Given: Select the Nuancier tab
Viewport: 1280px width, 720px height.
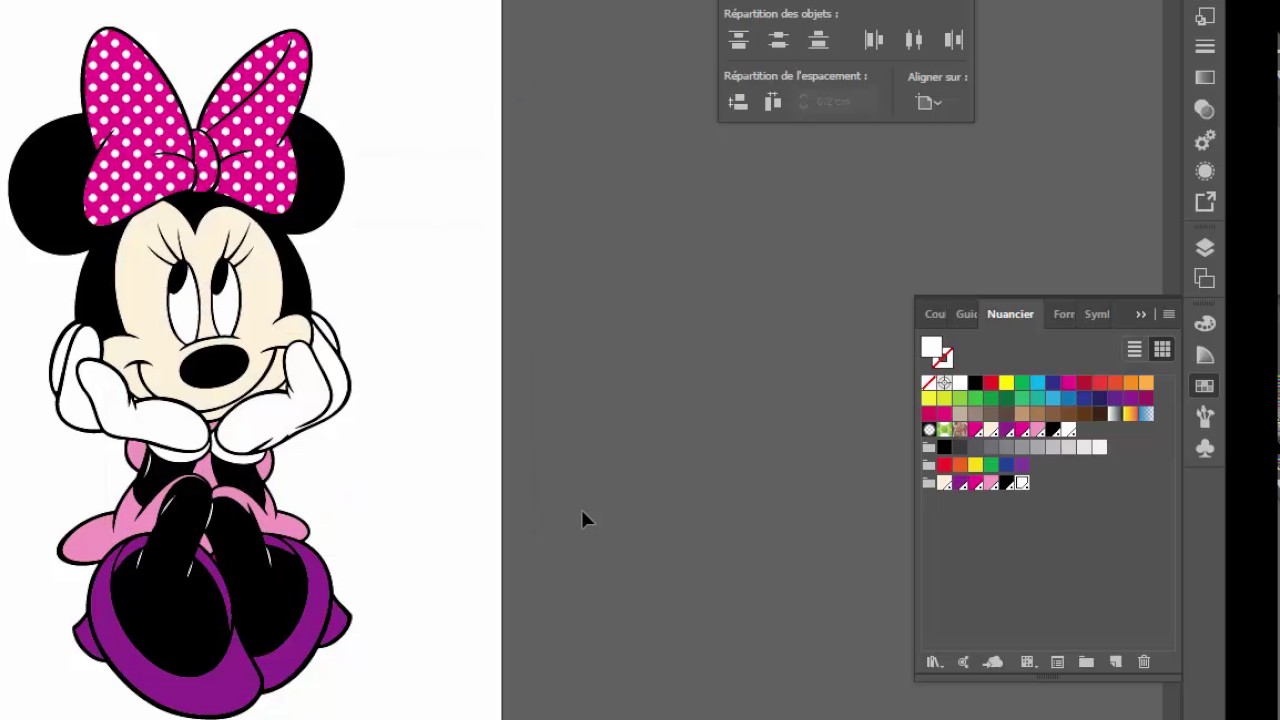Looking at the screenshot, I should tap(1010, 314).
